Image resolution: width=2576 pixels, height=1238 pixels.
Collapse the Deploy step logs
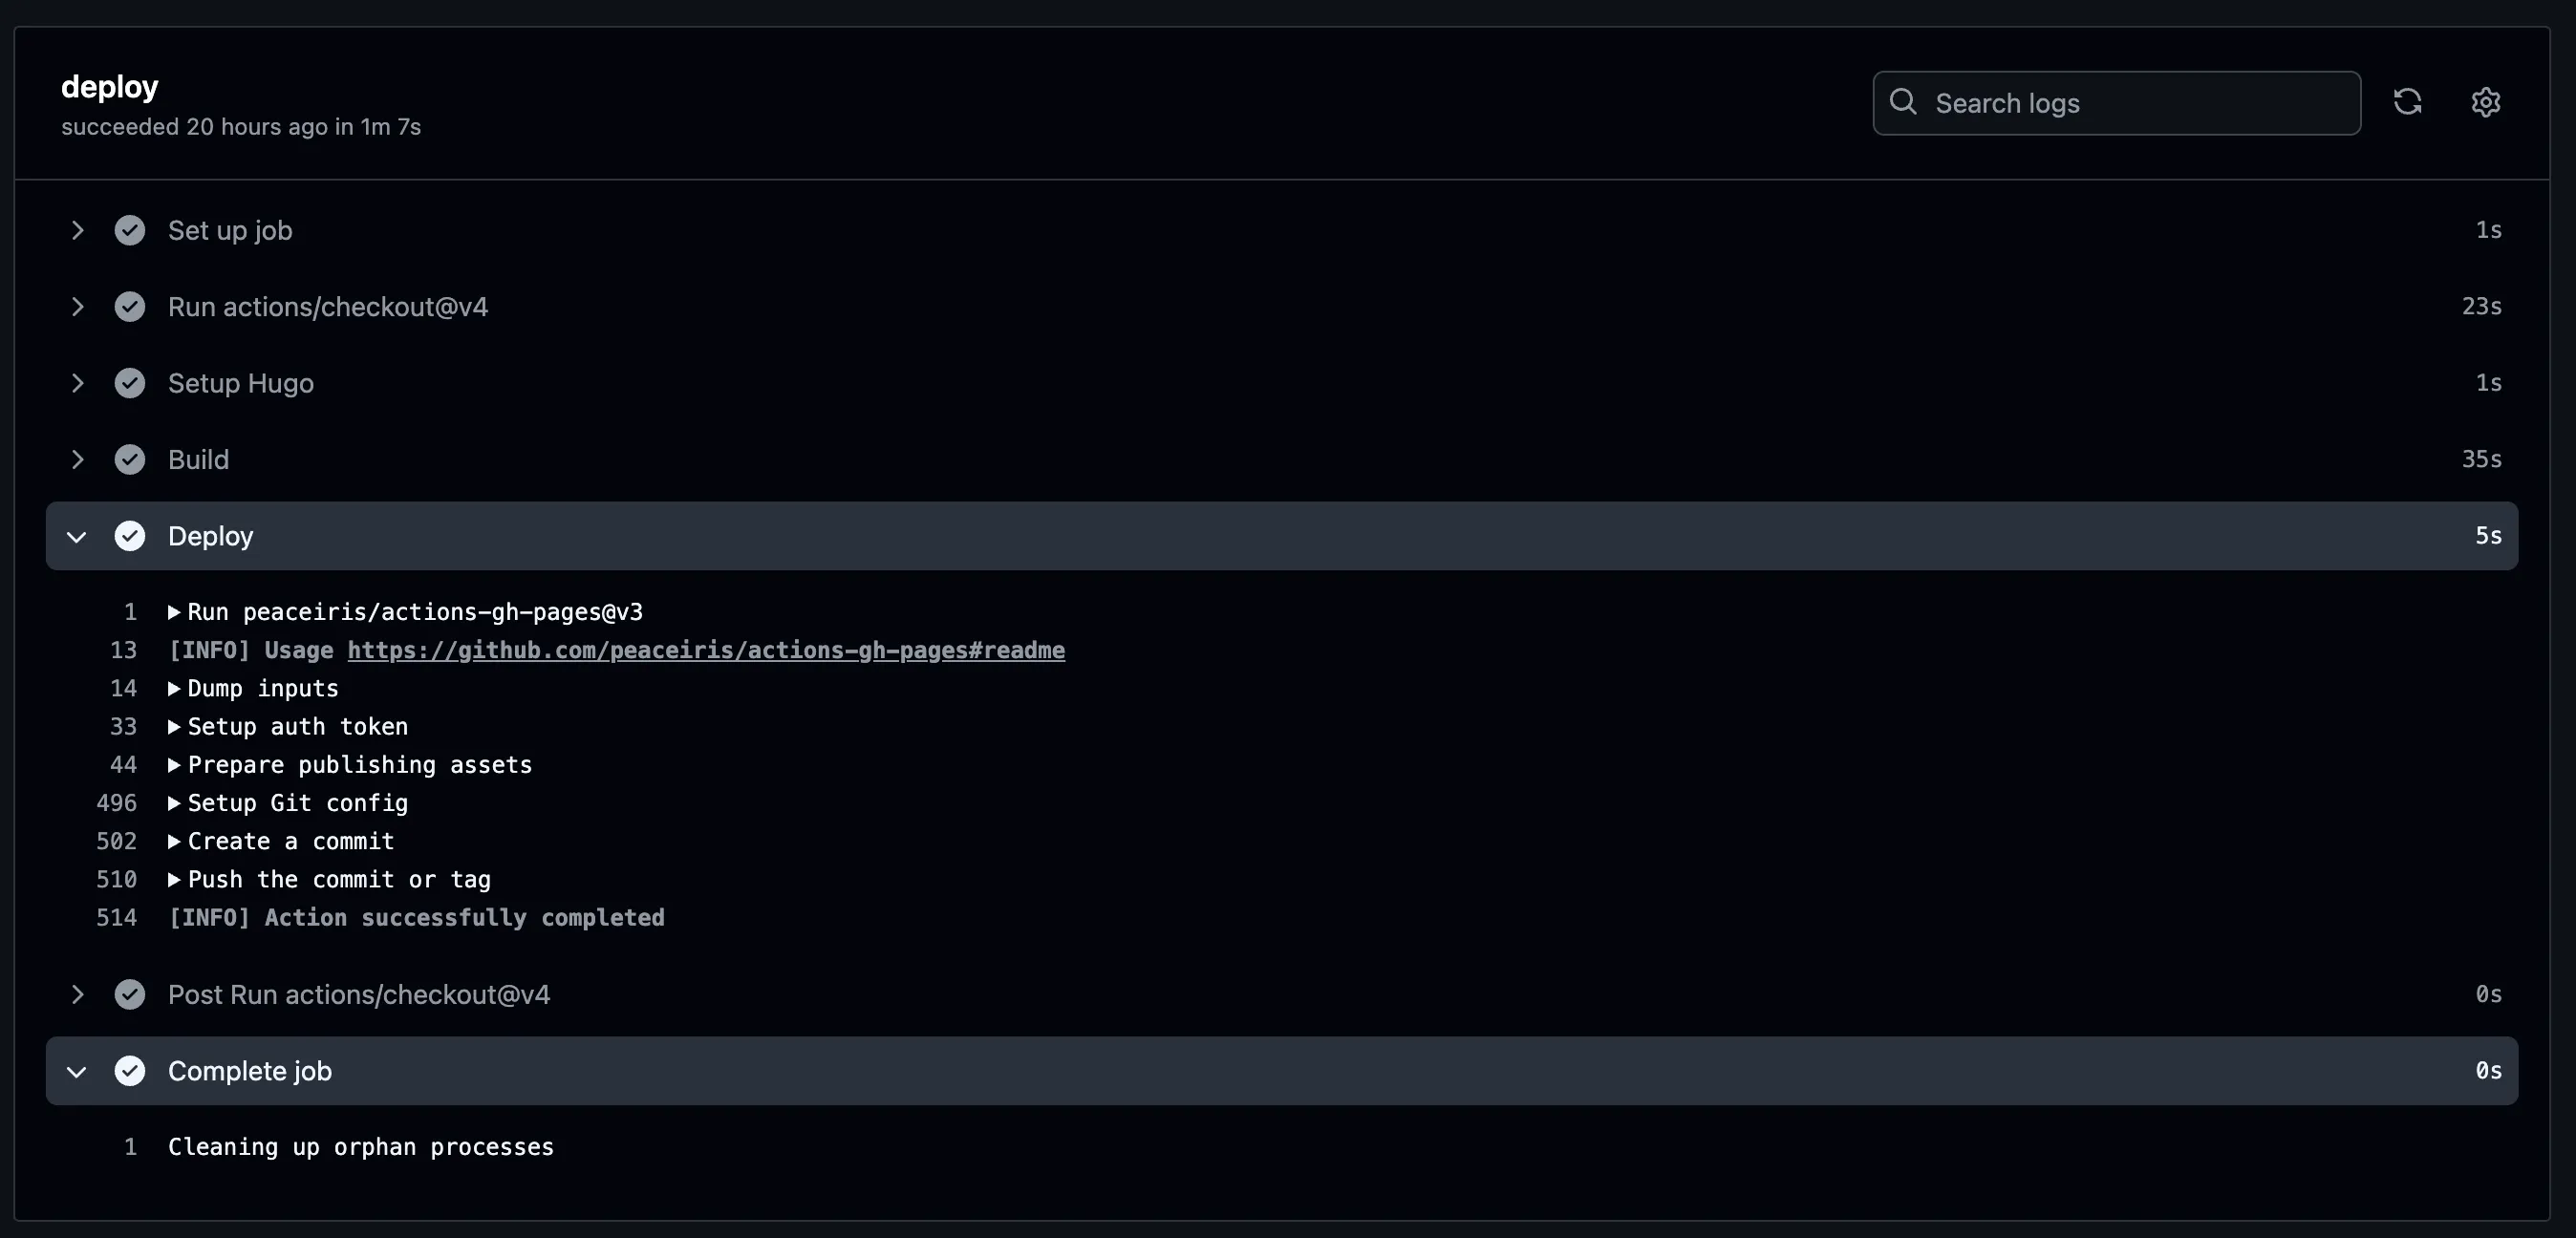tap(76, 536)
